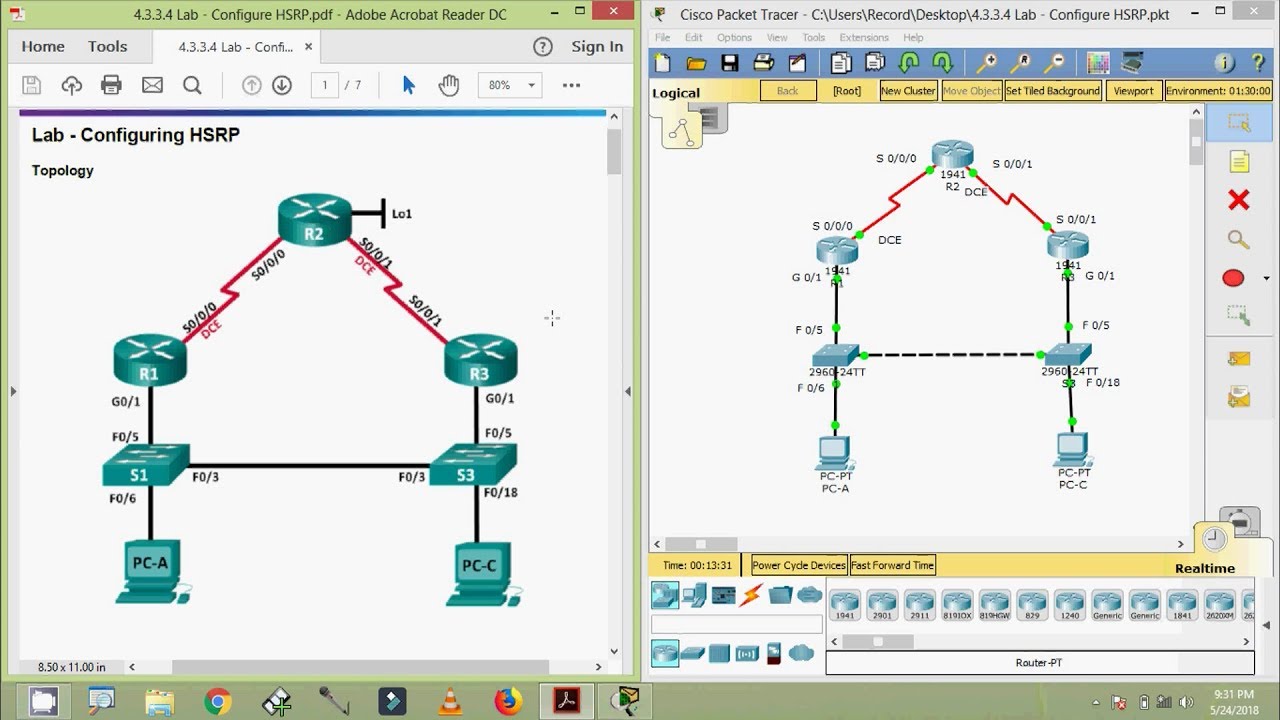This screenshot has width=1280, height=720.
Task: Pick the 1841 router from device list
Action: click(1182, 603)
